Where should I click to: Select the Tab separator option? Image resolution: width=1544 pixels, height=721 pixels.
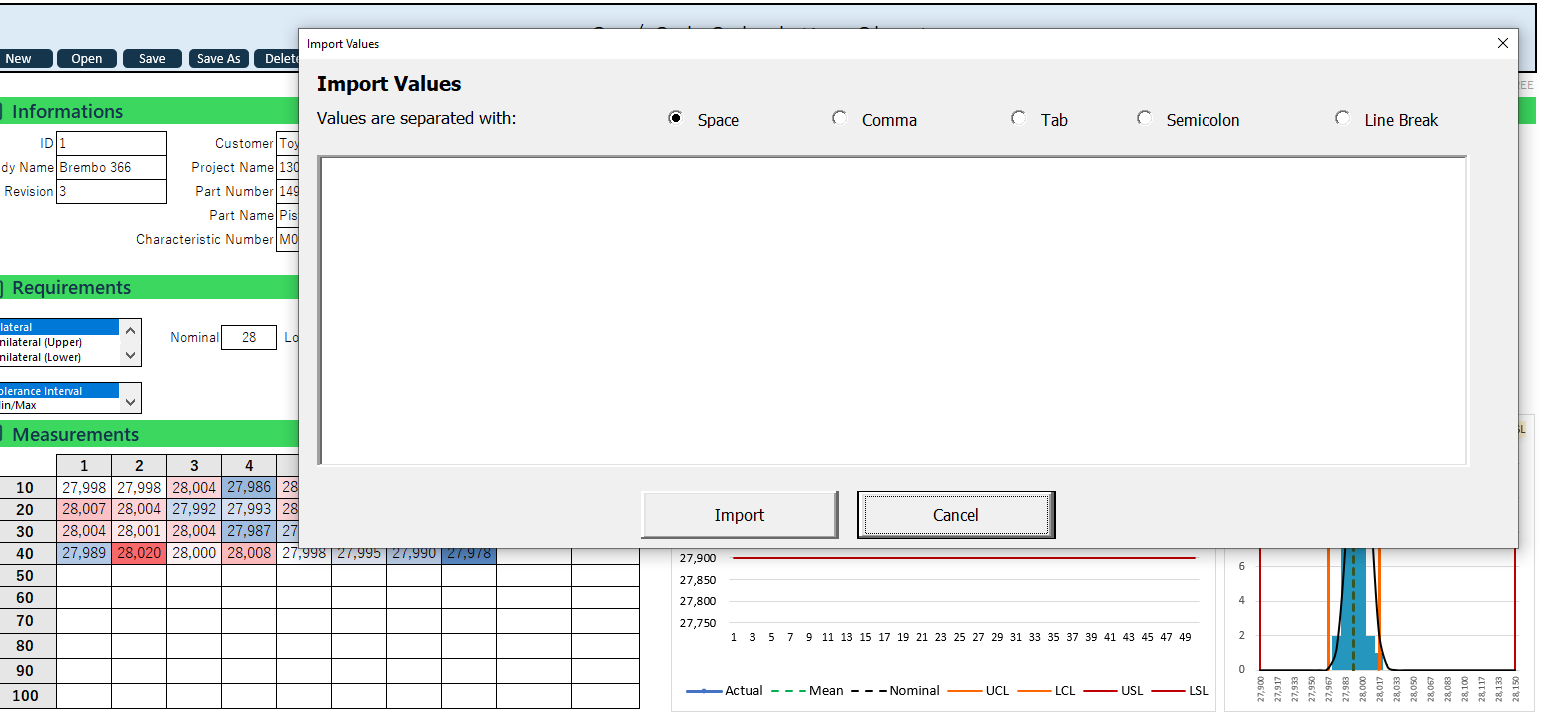coord(1018,118)
